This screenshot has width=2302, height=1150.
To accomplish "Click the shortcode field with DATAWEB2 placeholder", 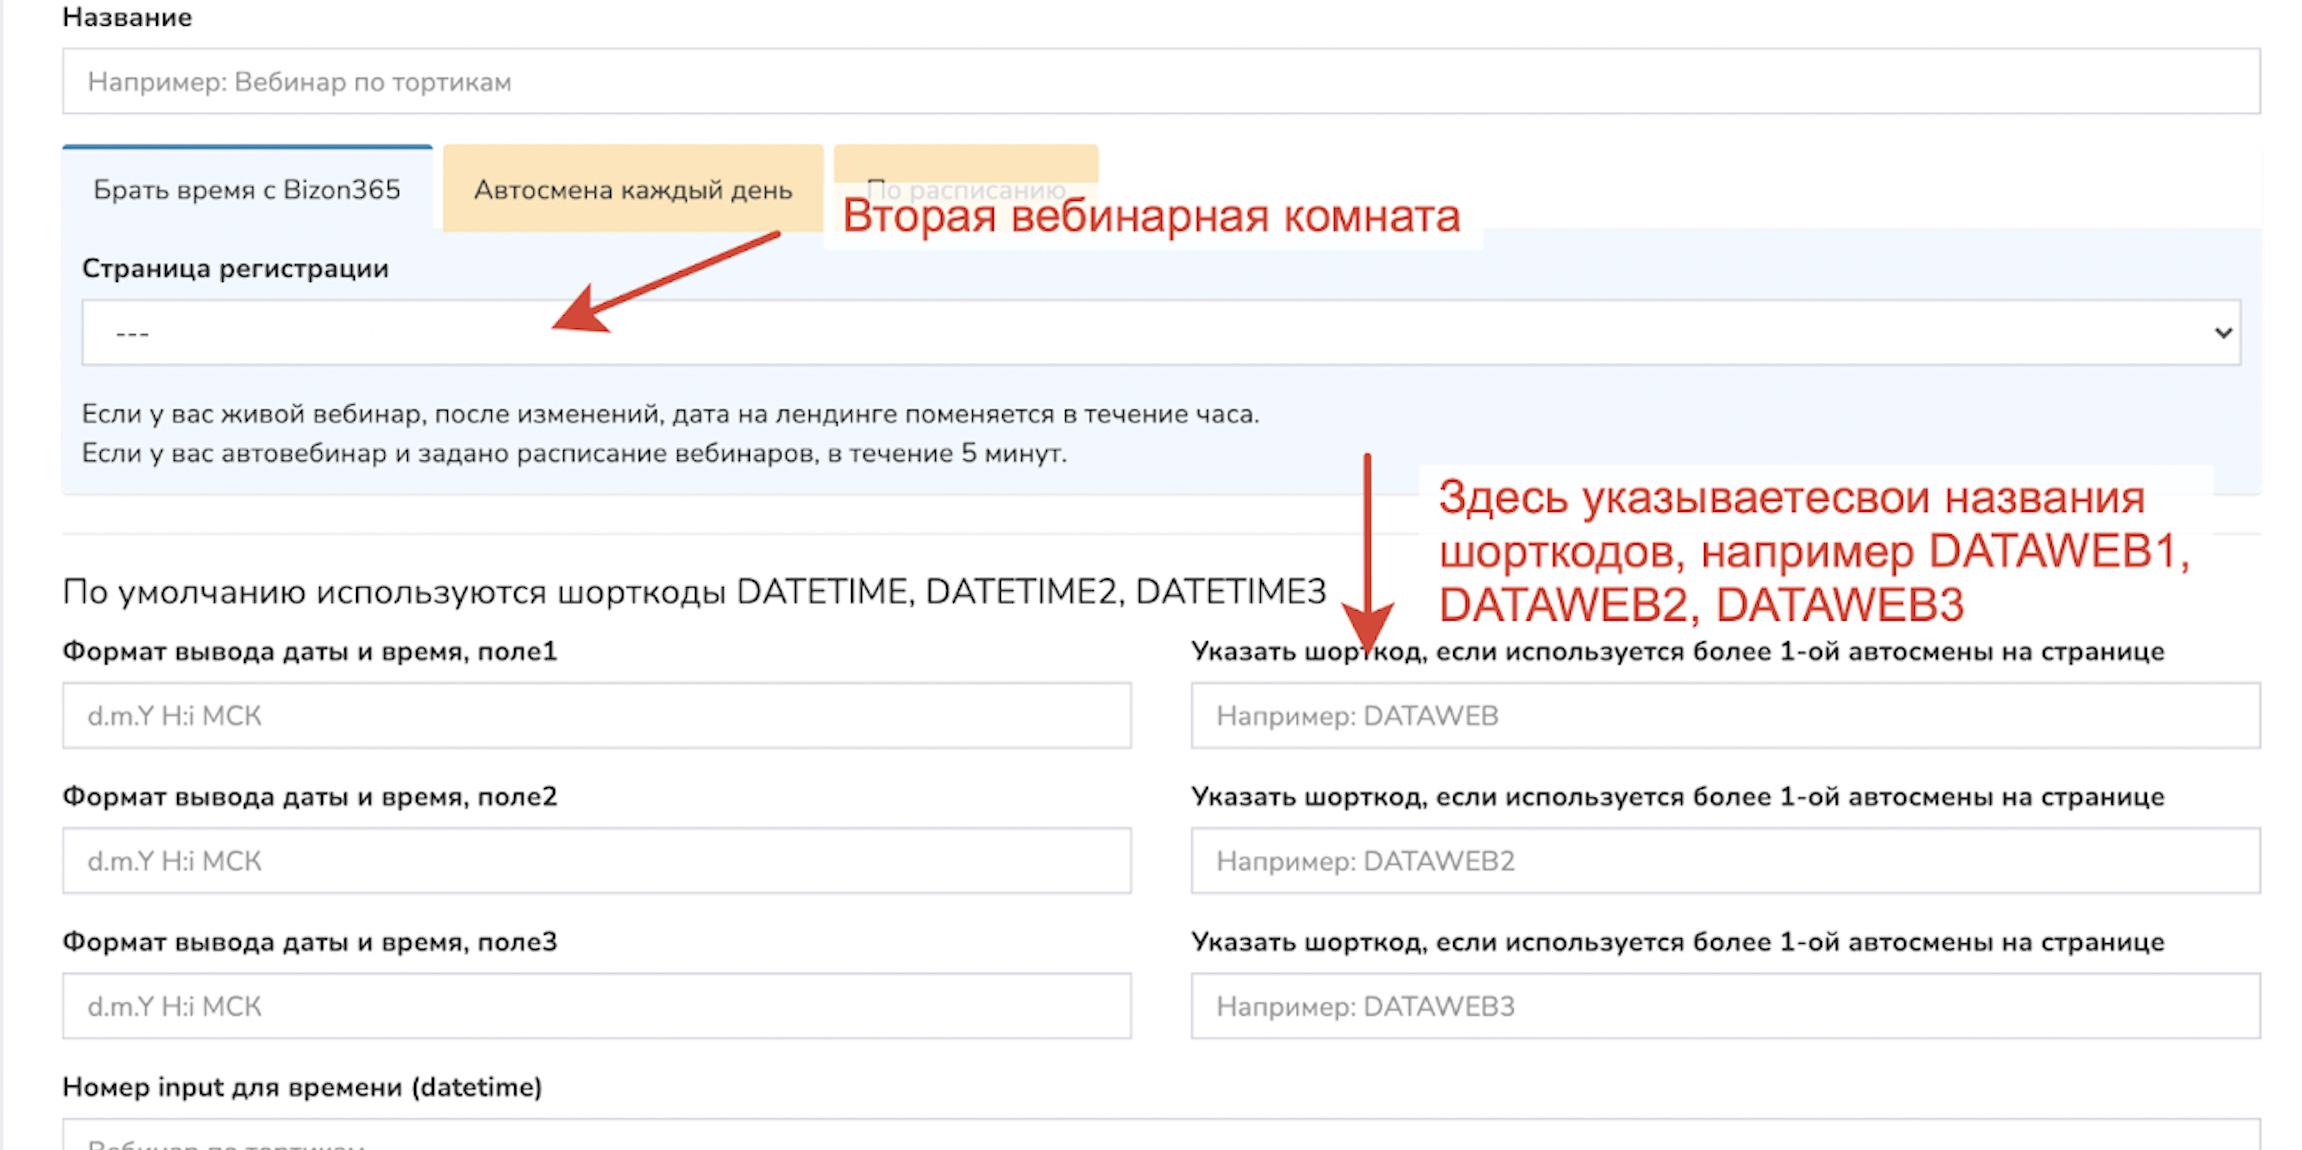I will pyautogui.click(x=1724, y=861).
